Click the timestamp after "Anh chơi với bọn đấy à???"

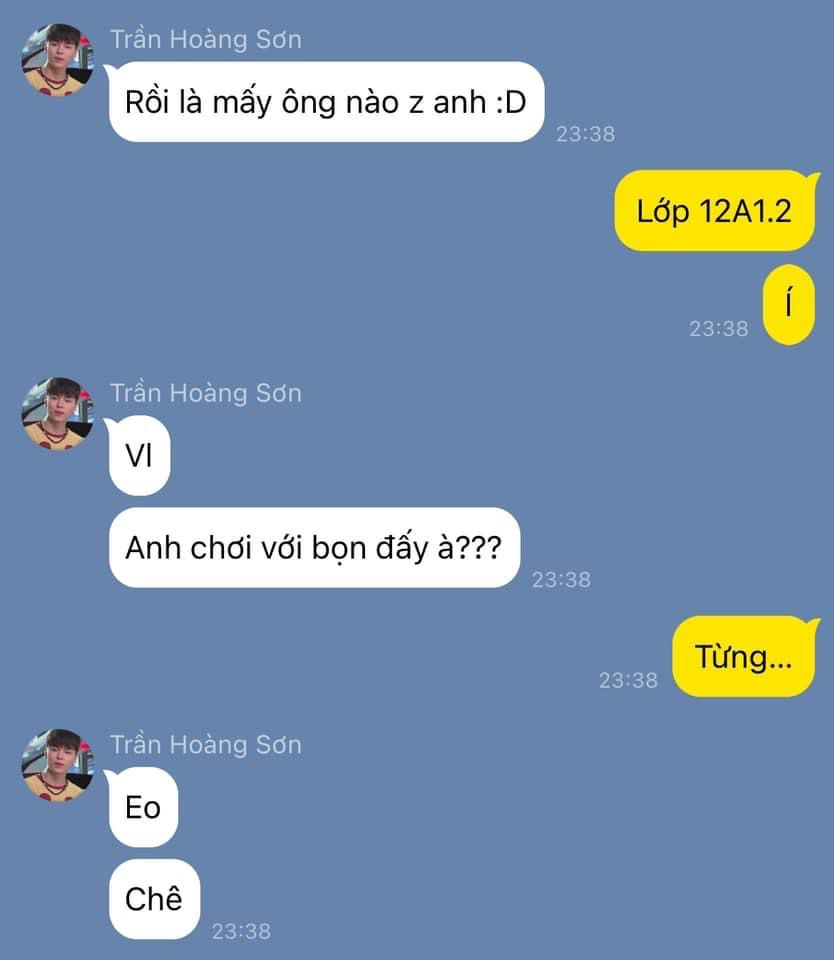coord(561,580)
